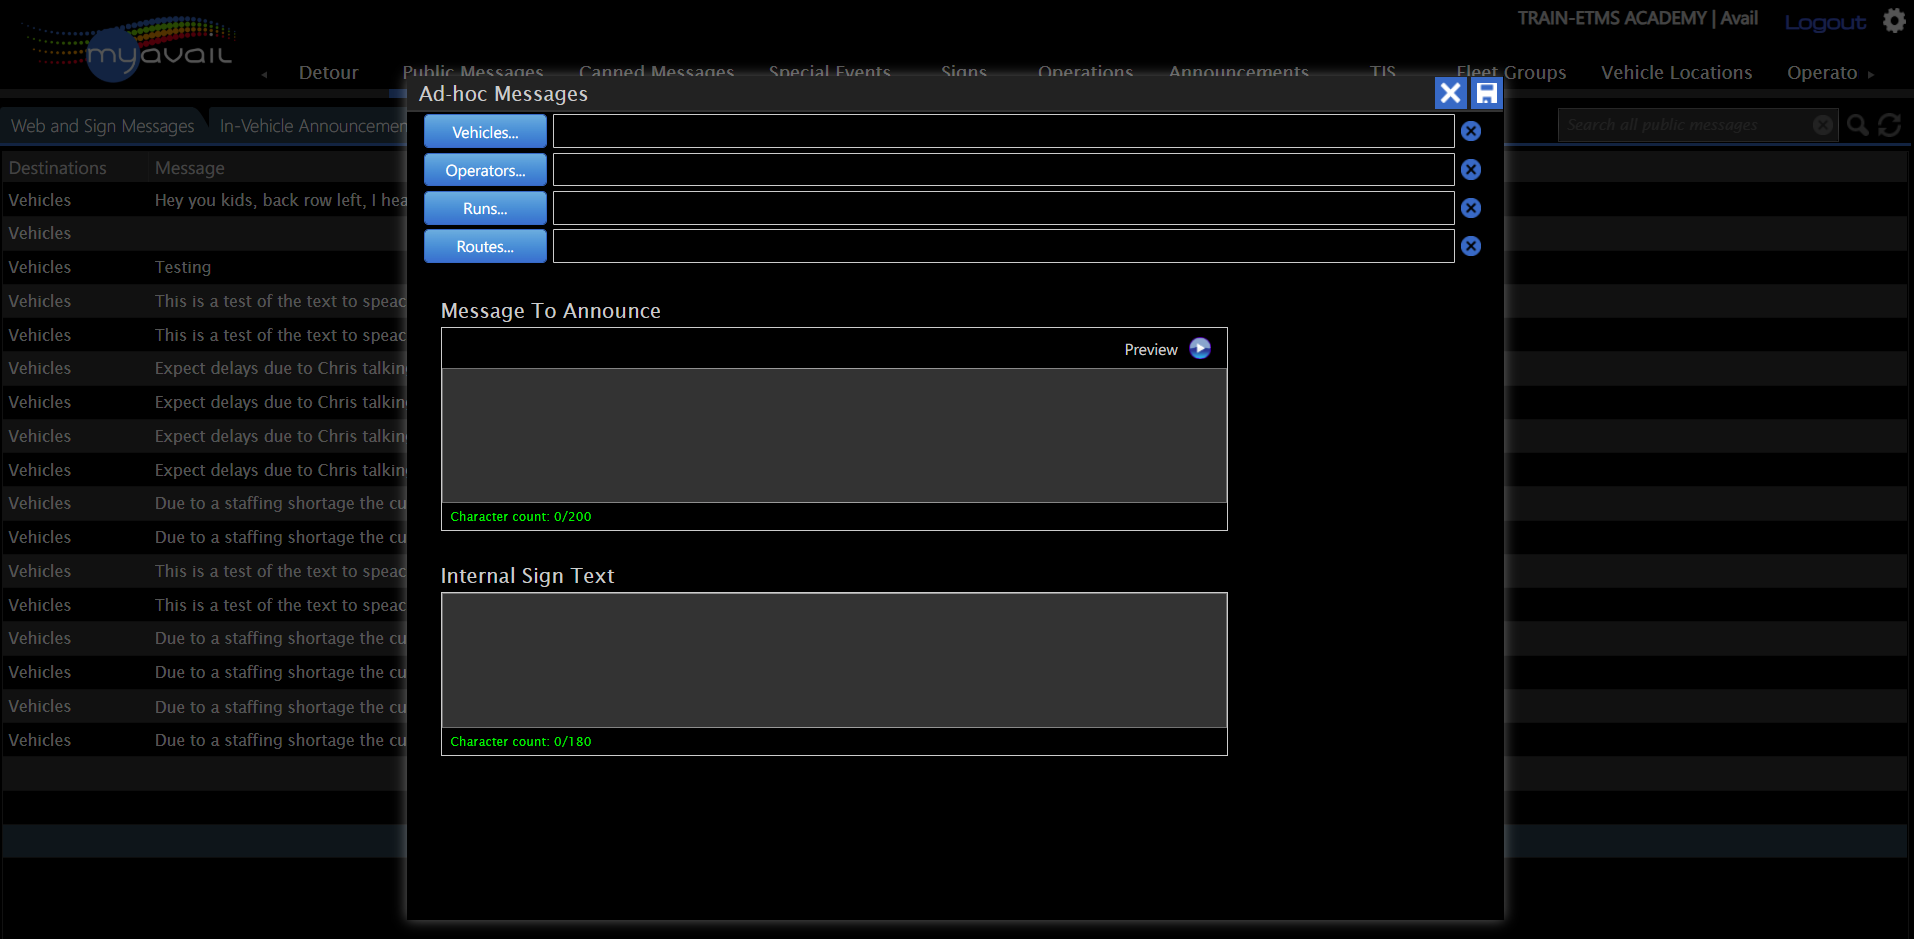Open the settings gear icon
The height and width of the screenshot is (939, 1914).
coord(1894,21)
